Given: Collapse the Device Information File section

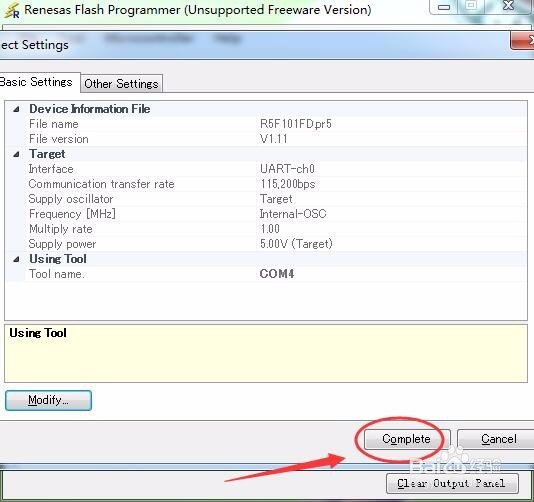Looking at the screenshot, I should [16, 109].
